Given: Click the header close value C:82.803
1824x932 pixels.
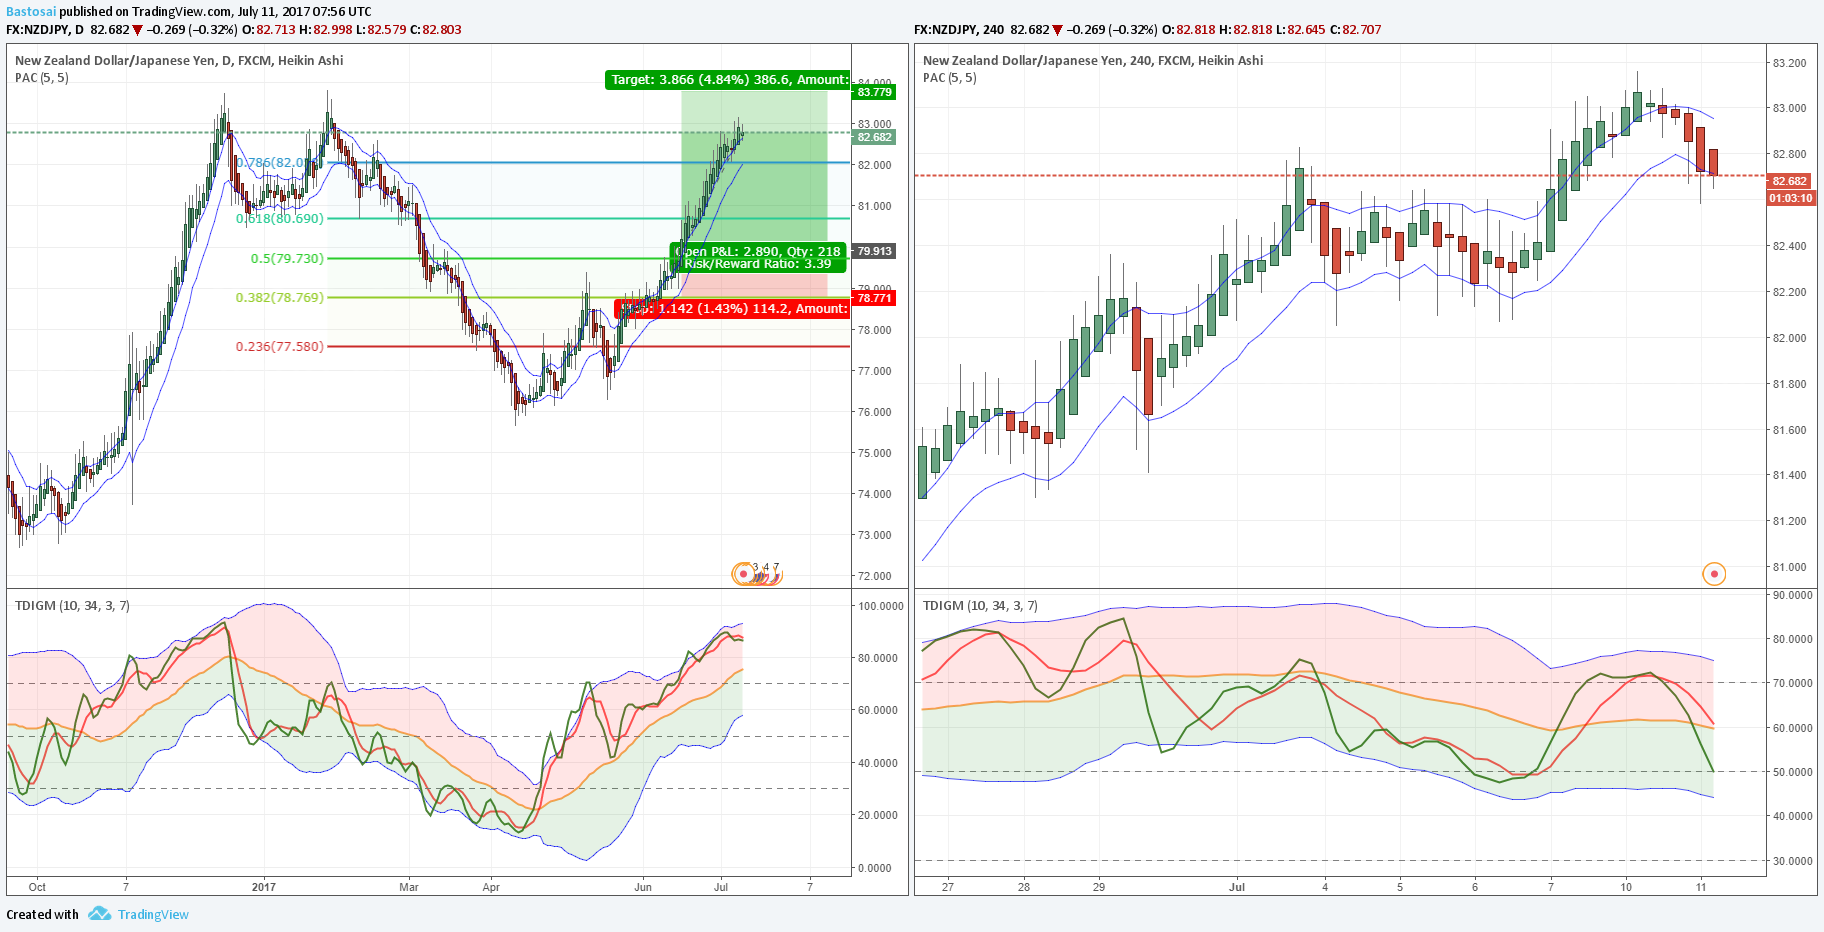Looking at the screenshot, I should (435, 30).
